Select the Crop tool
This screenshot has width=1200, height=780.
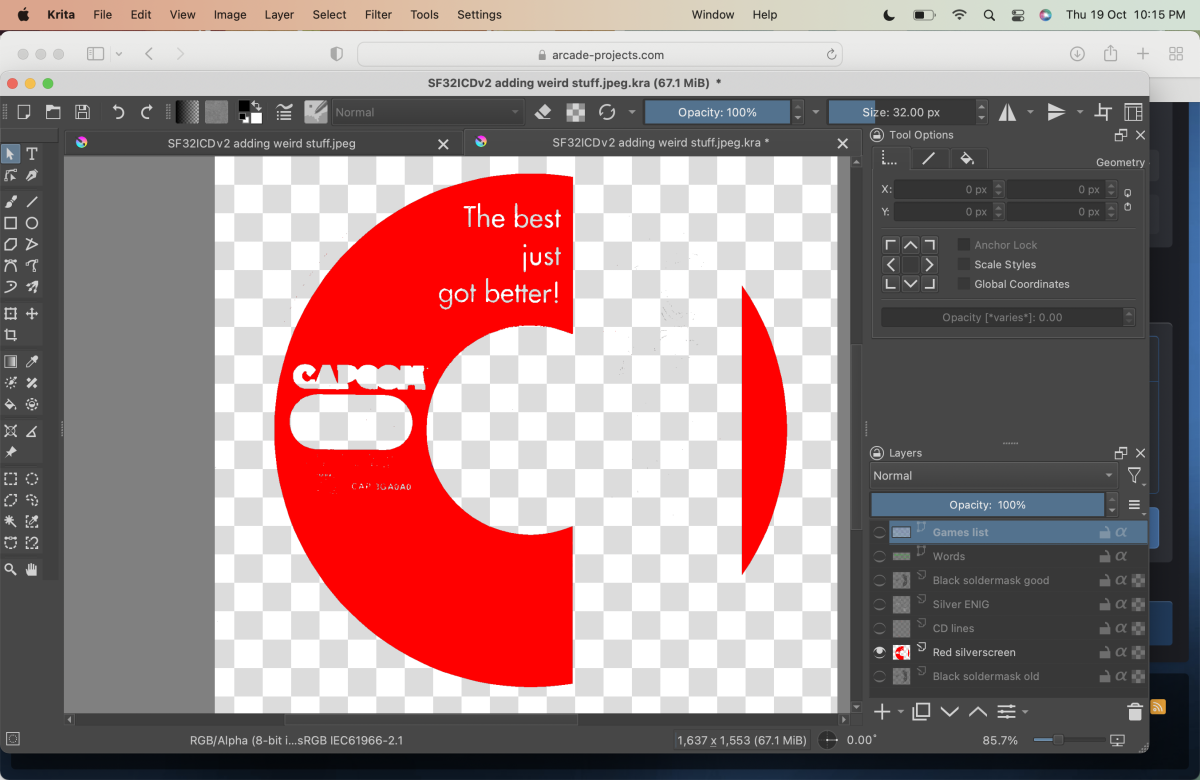pos(11,335)
